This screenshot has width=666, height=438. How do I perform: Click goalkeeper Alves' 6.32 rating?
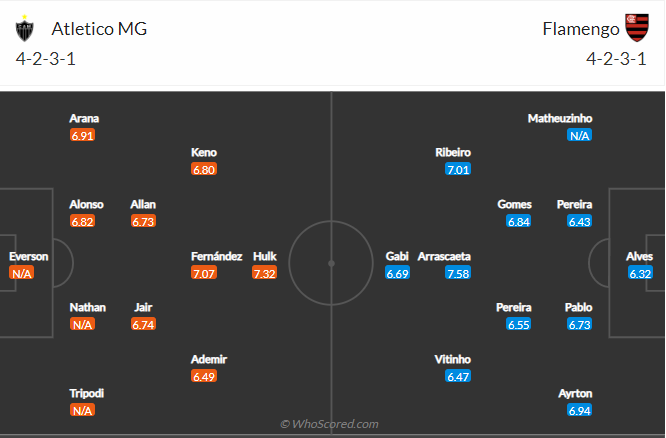click(640, 273)
